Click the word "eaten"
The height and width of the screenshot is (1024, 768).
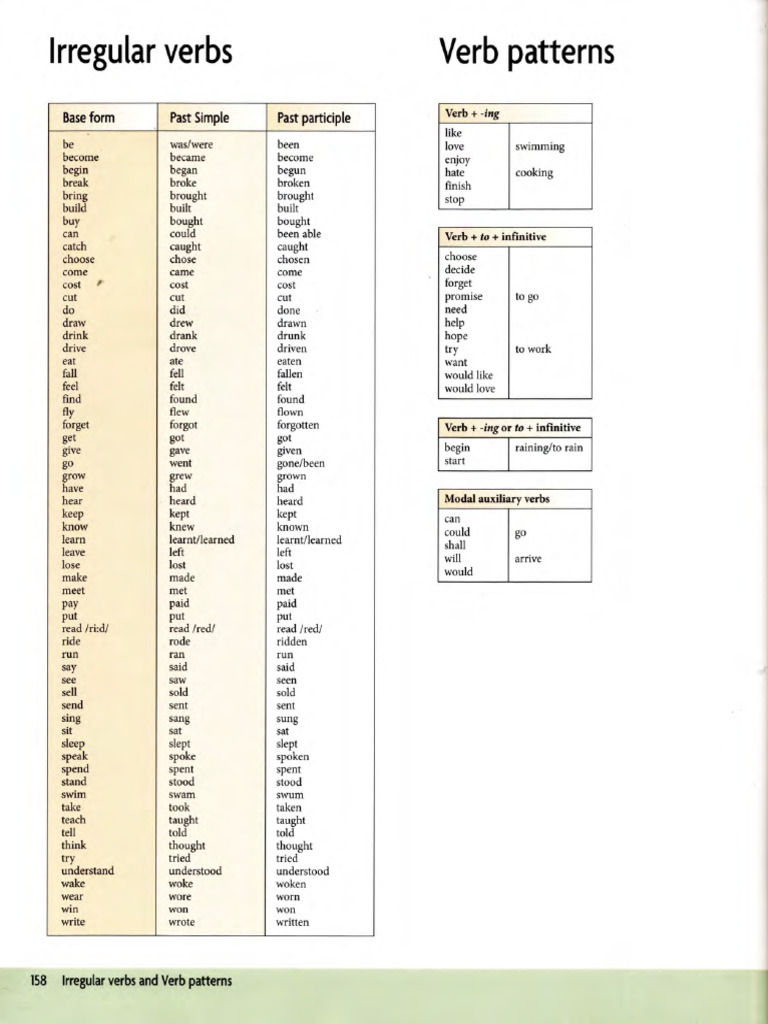click(289, 361)
